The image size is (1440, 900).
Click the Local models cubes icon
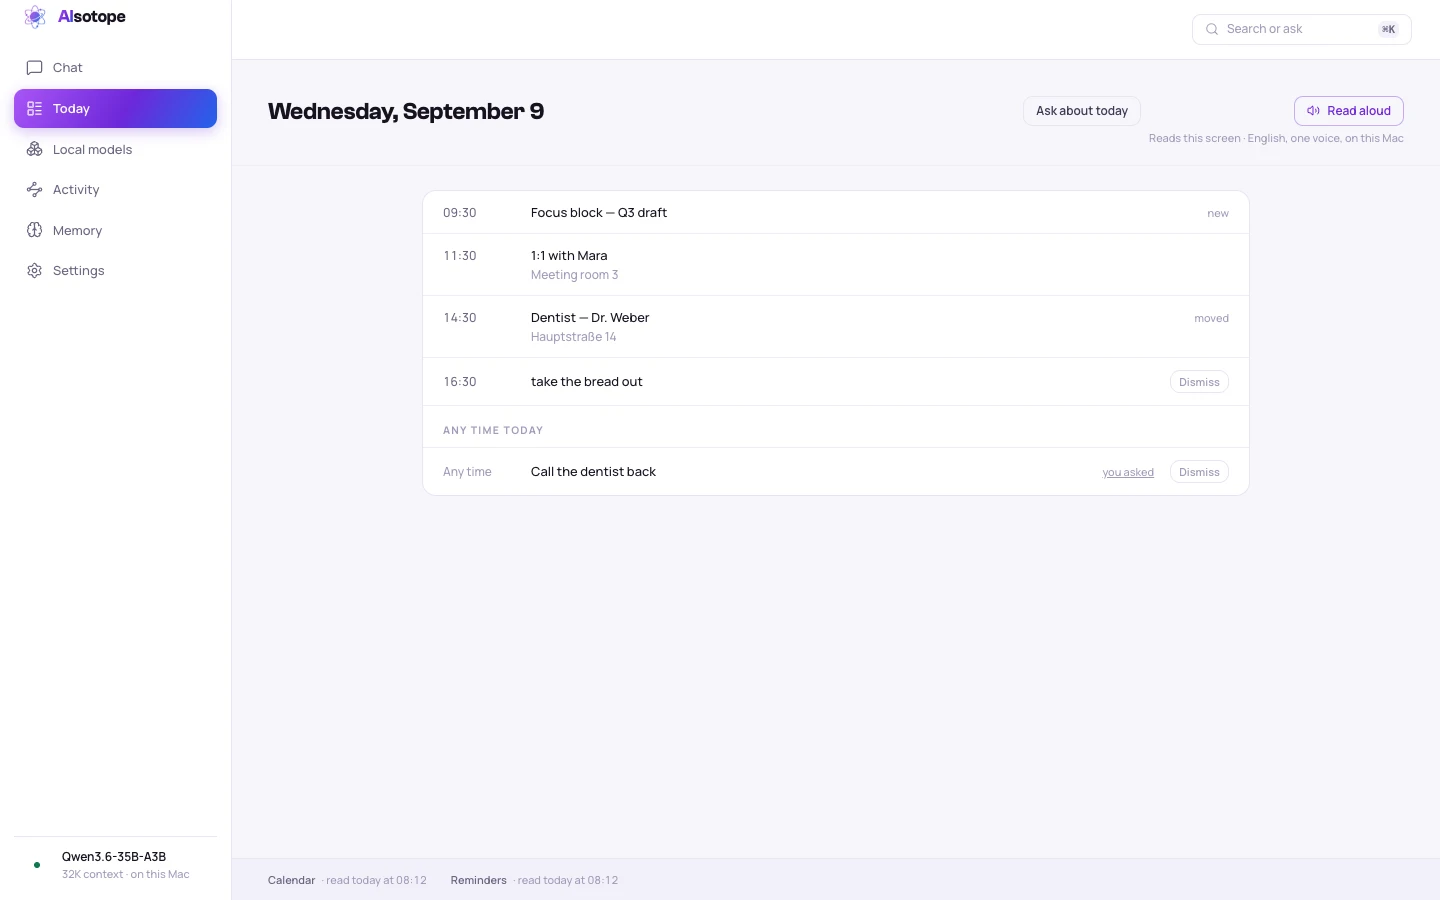point(34,149)
